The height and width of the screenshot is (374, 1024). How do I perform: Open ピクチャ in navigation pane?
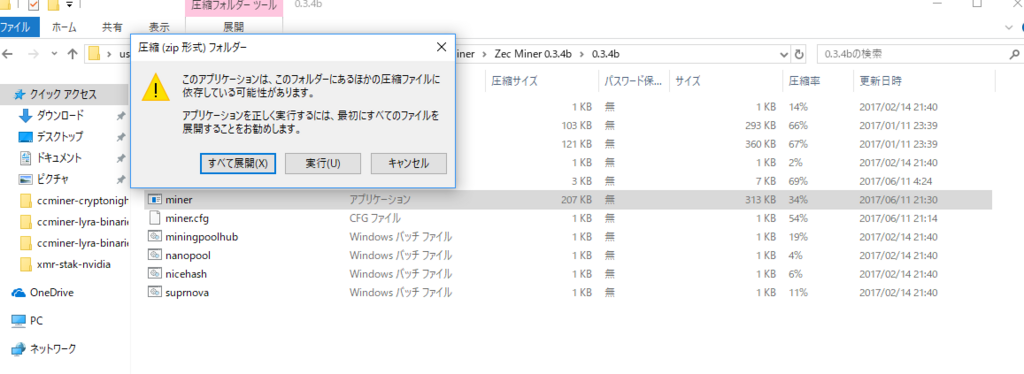(52, 178)
